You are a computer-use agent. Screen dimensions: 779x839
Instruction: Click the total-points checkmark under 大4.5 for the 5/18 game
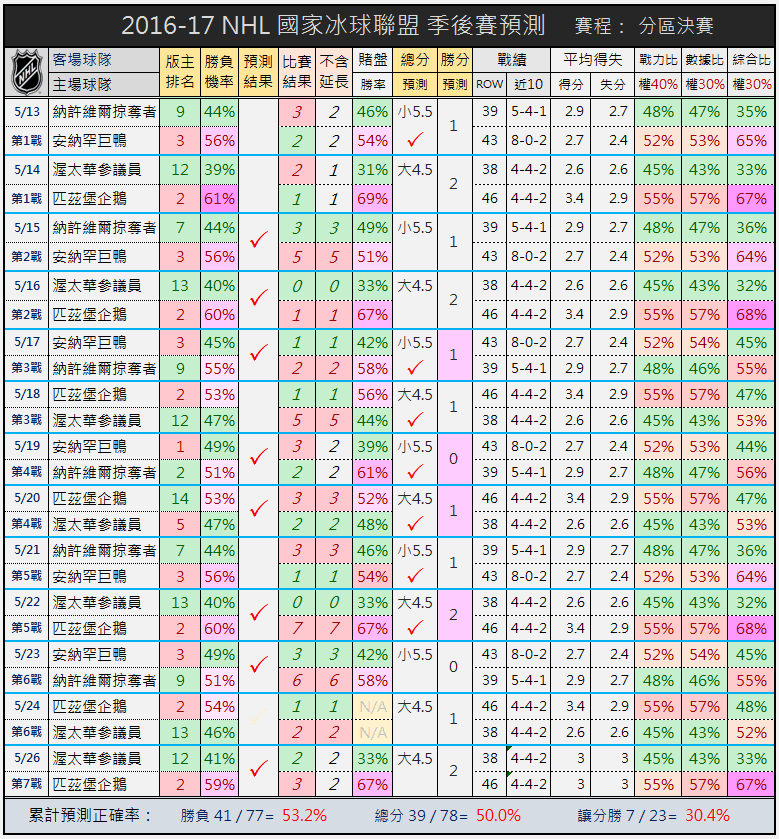click(x=415, y=420)
